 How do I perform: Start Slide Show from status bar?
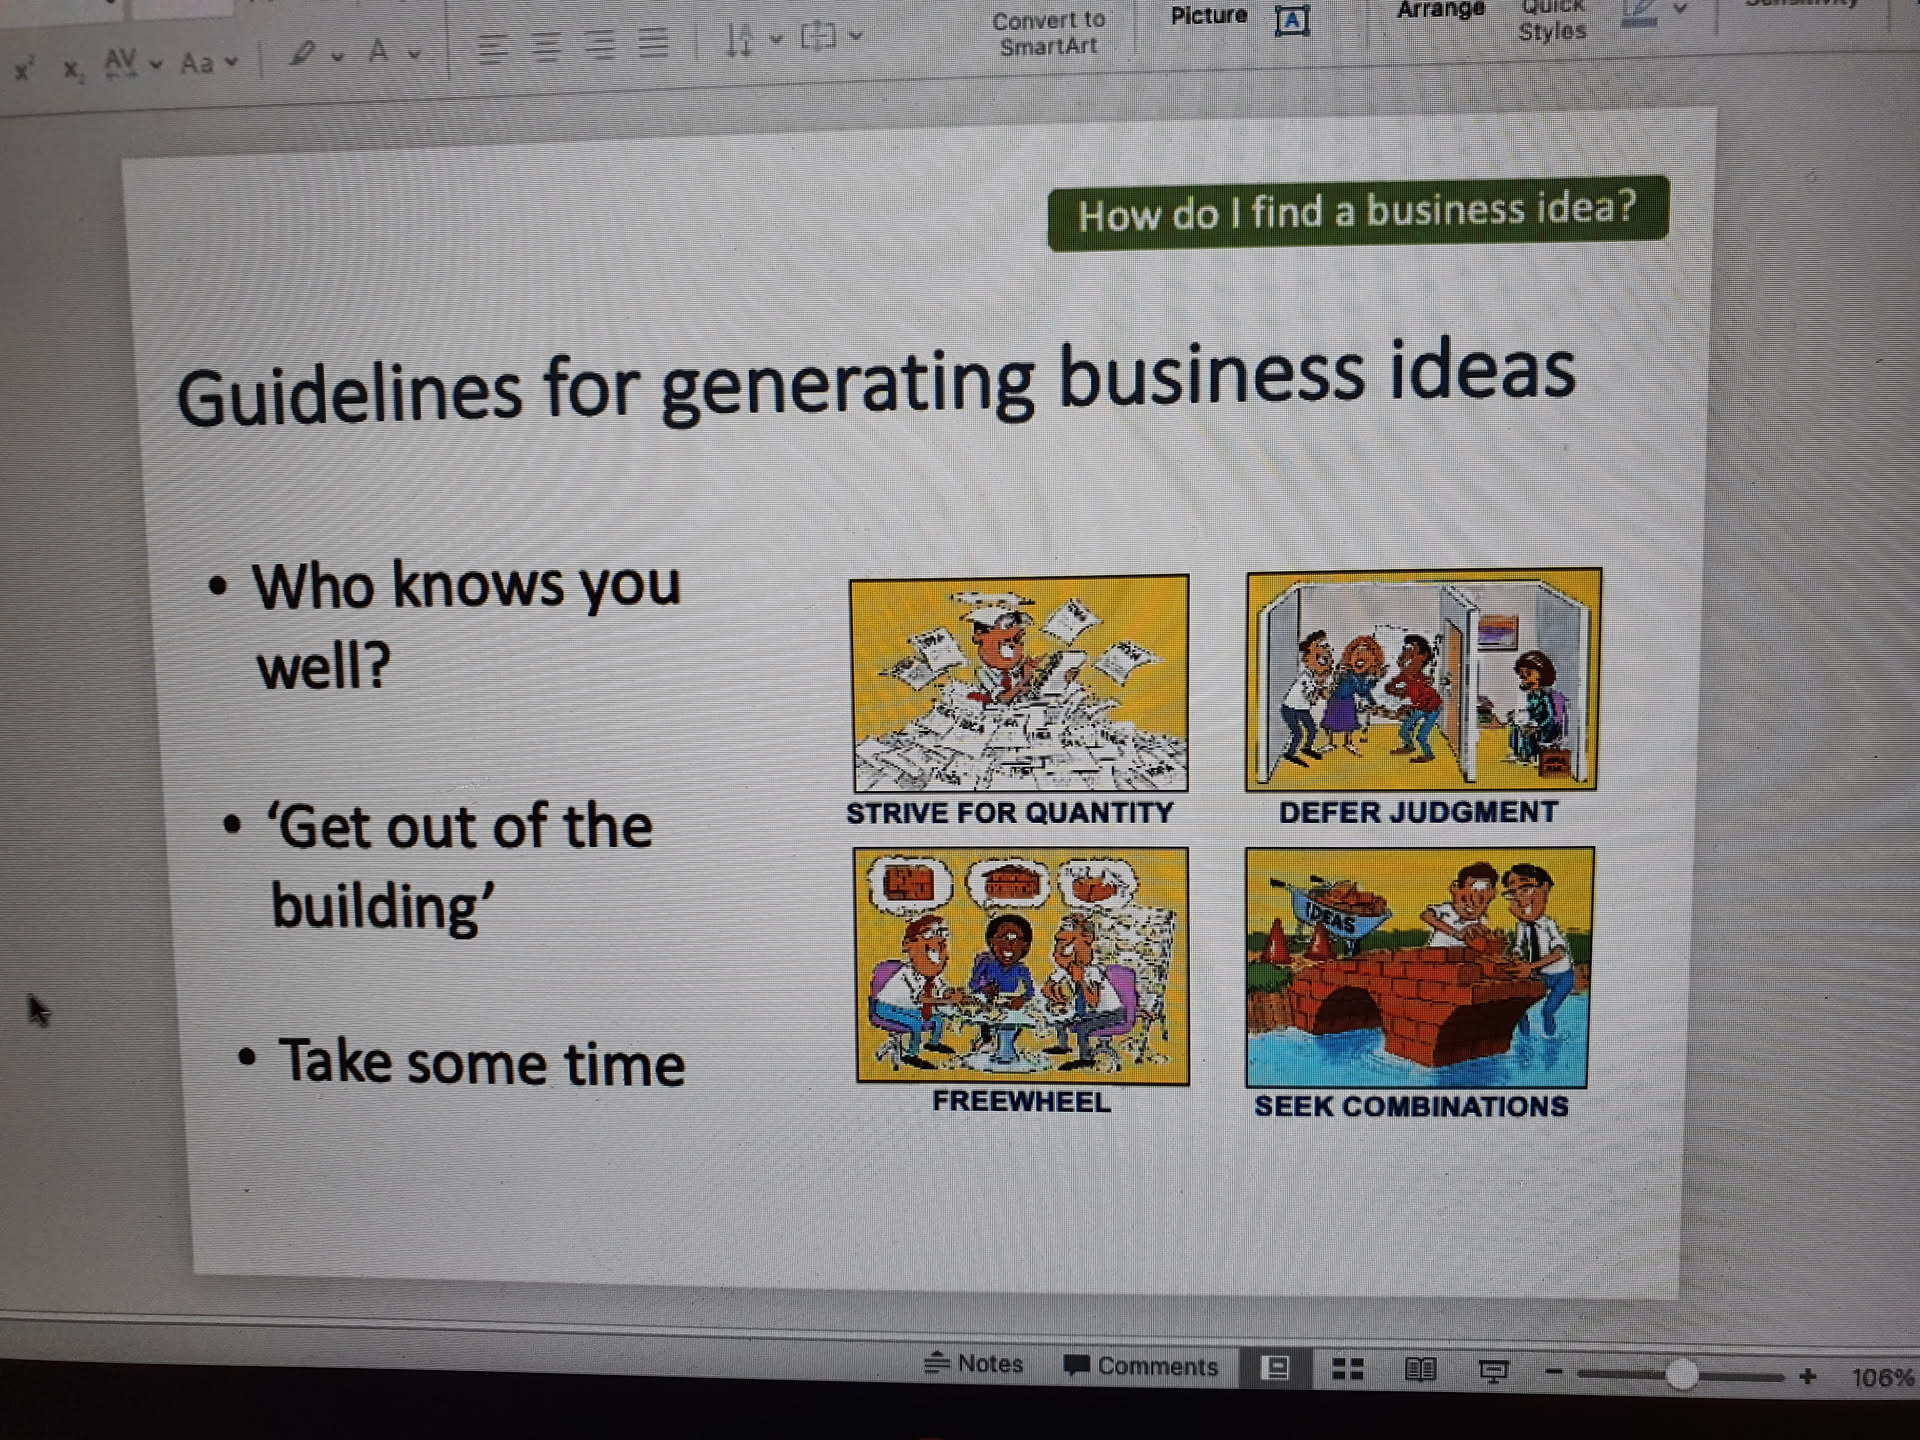[1493, 1371]
